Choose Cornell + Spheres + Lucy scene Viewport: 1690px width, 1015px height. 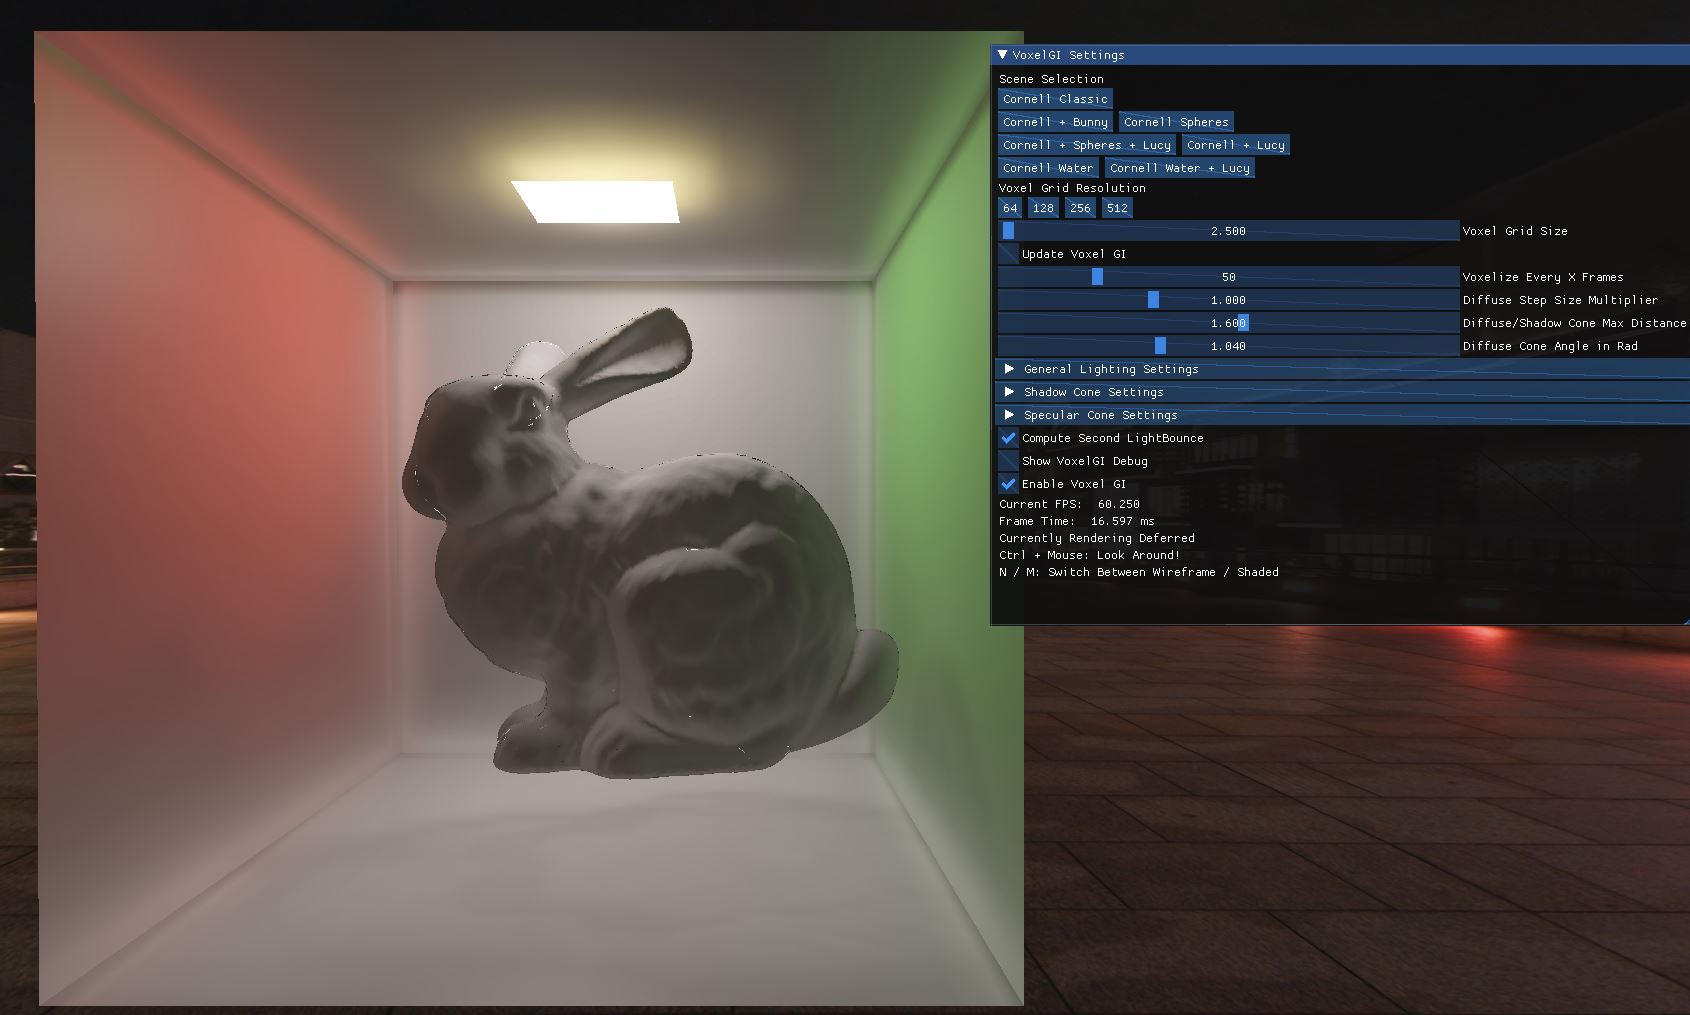pyautogui.click(x=1086, y=145)
